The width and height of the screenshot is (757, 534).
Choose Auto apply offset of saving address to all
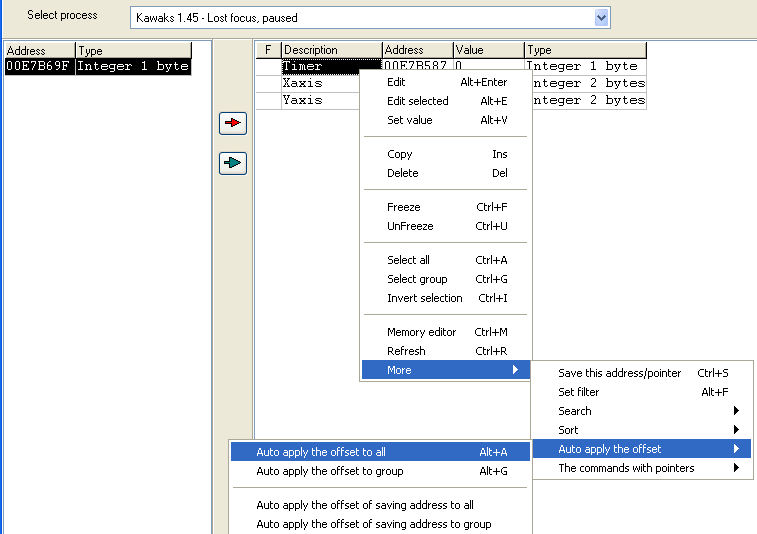pyautogui.click(x=380, y=505)
